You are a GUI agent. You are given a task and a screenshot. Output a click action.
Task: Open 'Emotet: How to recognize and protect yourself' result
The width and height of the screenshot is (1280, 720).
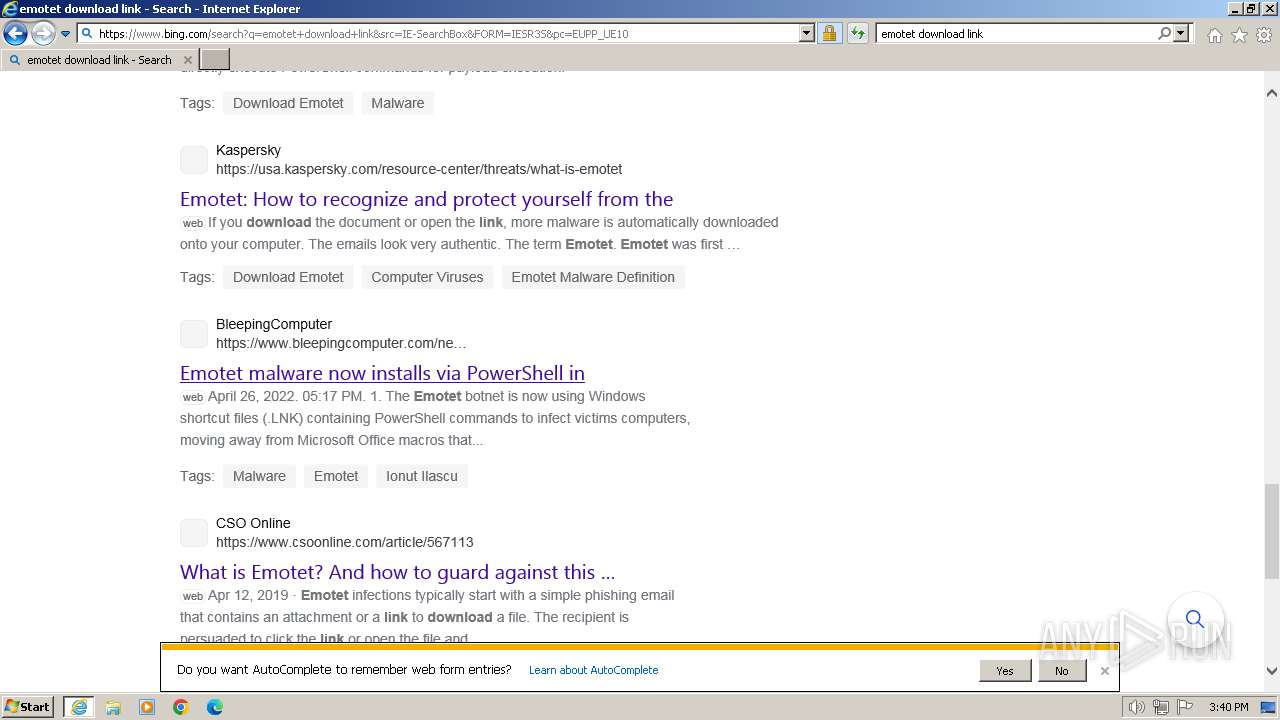(x=427, y=199)
